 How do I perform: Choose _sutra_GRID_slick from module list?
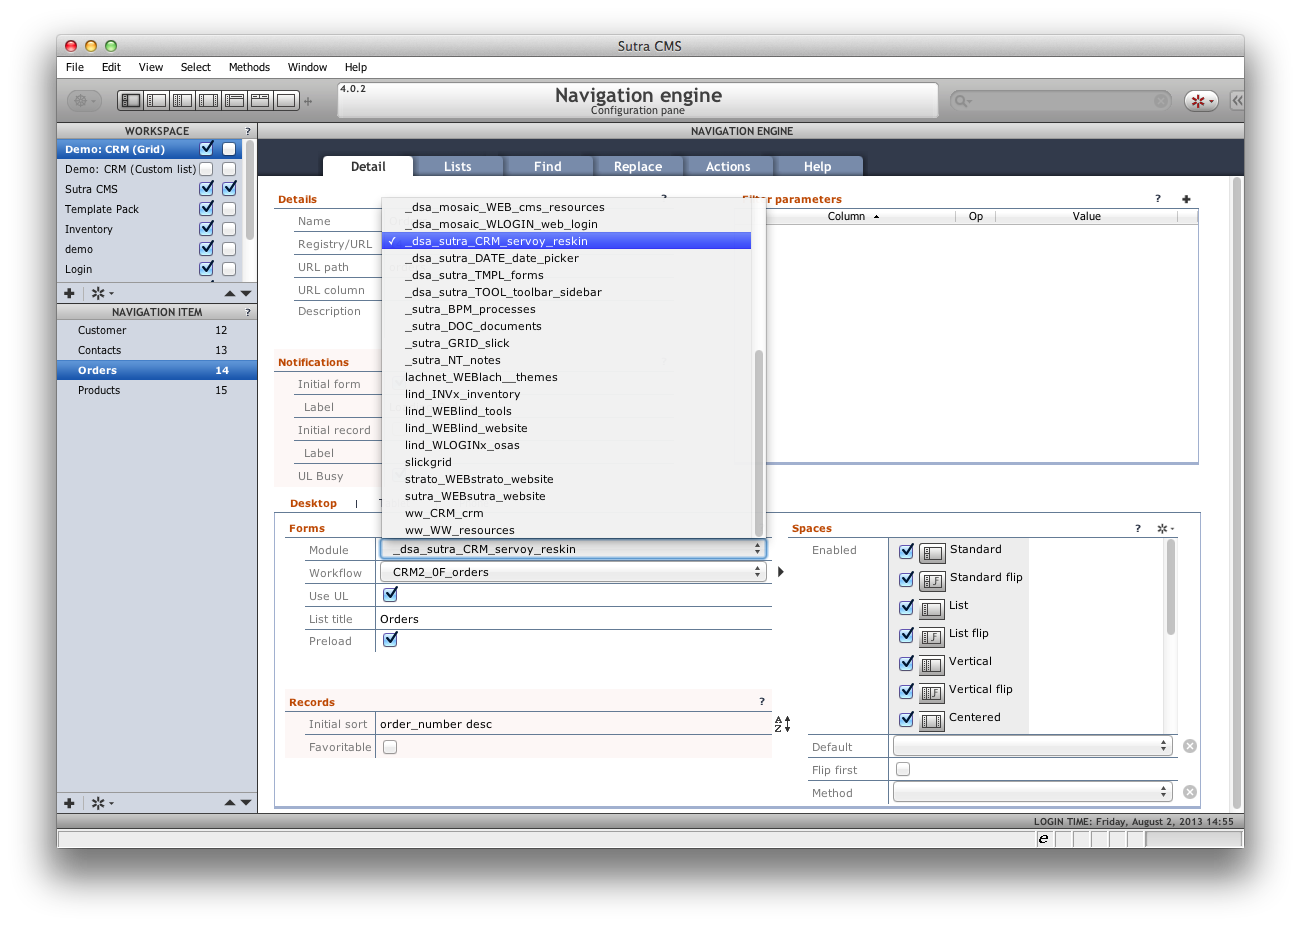(566, 343)
